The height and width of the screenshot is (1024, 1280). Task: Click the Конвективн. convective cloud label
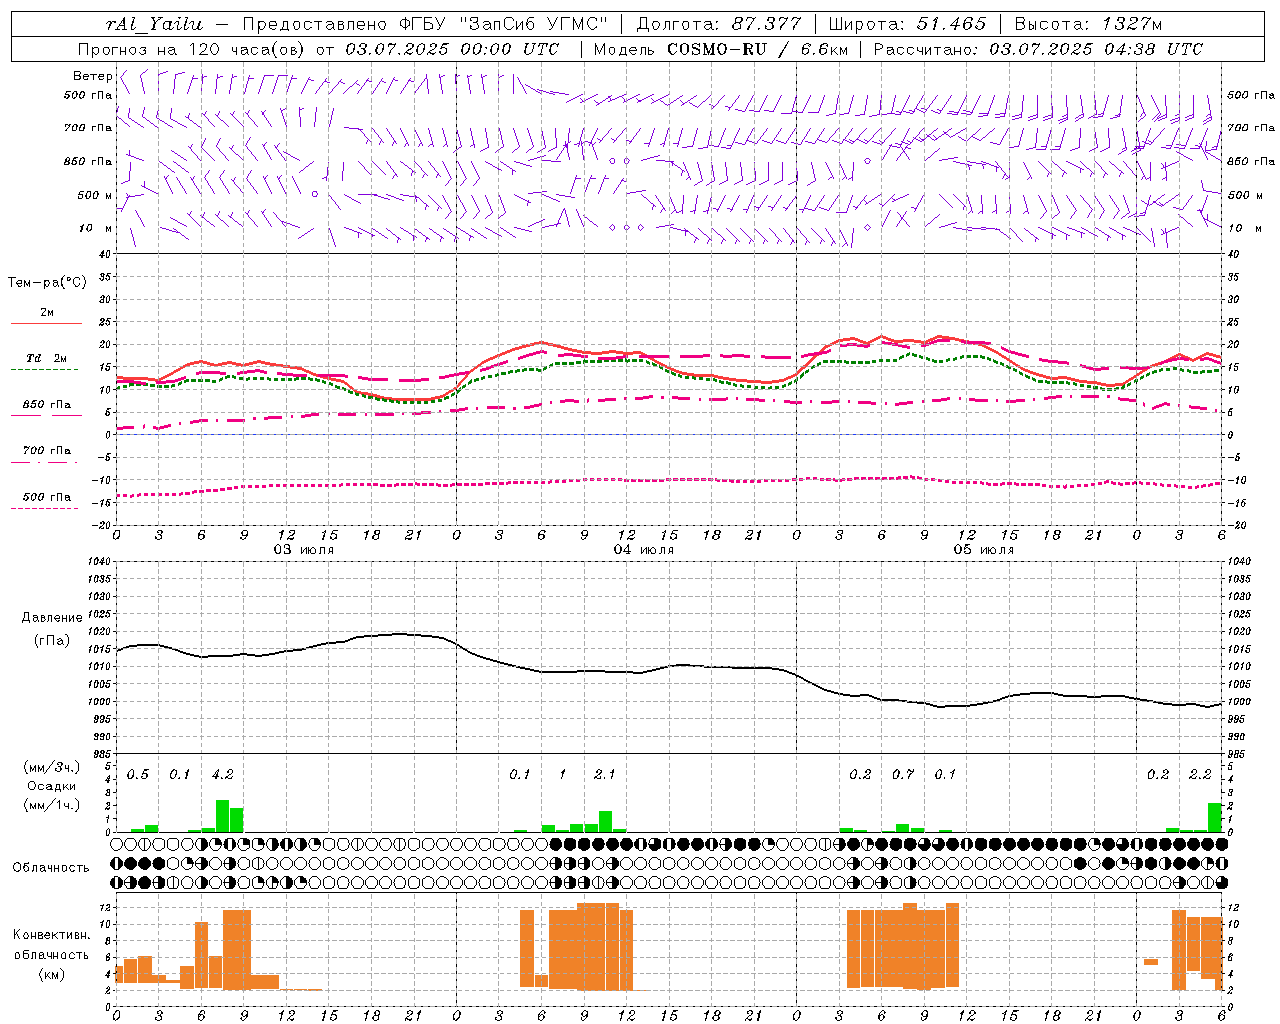[51, 935]
